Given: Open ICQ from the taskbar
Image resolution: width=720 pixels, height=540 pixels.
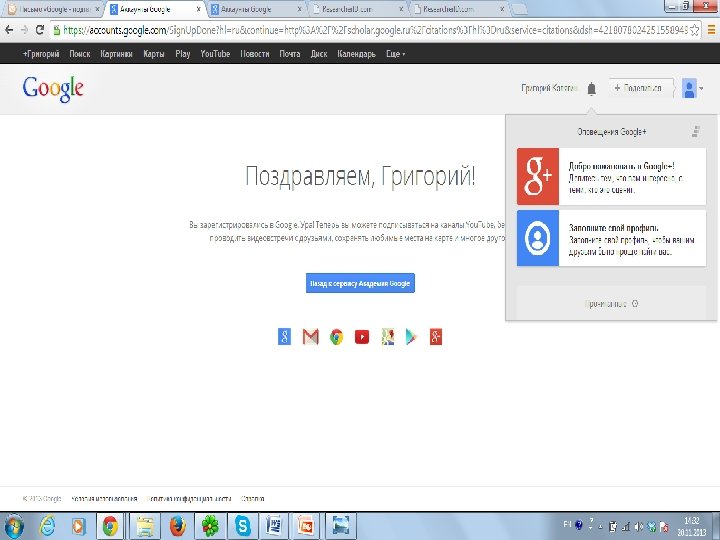Looking at the screenshot, I should point(210,526).
